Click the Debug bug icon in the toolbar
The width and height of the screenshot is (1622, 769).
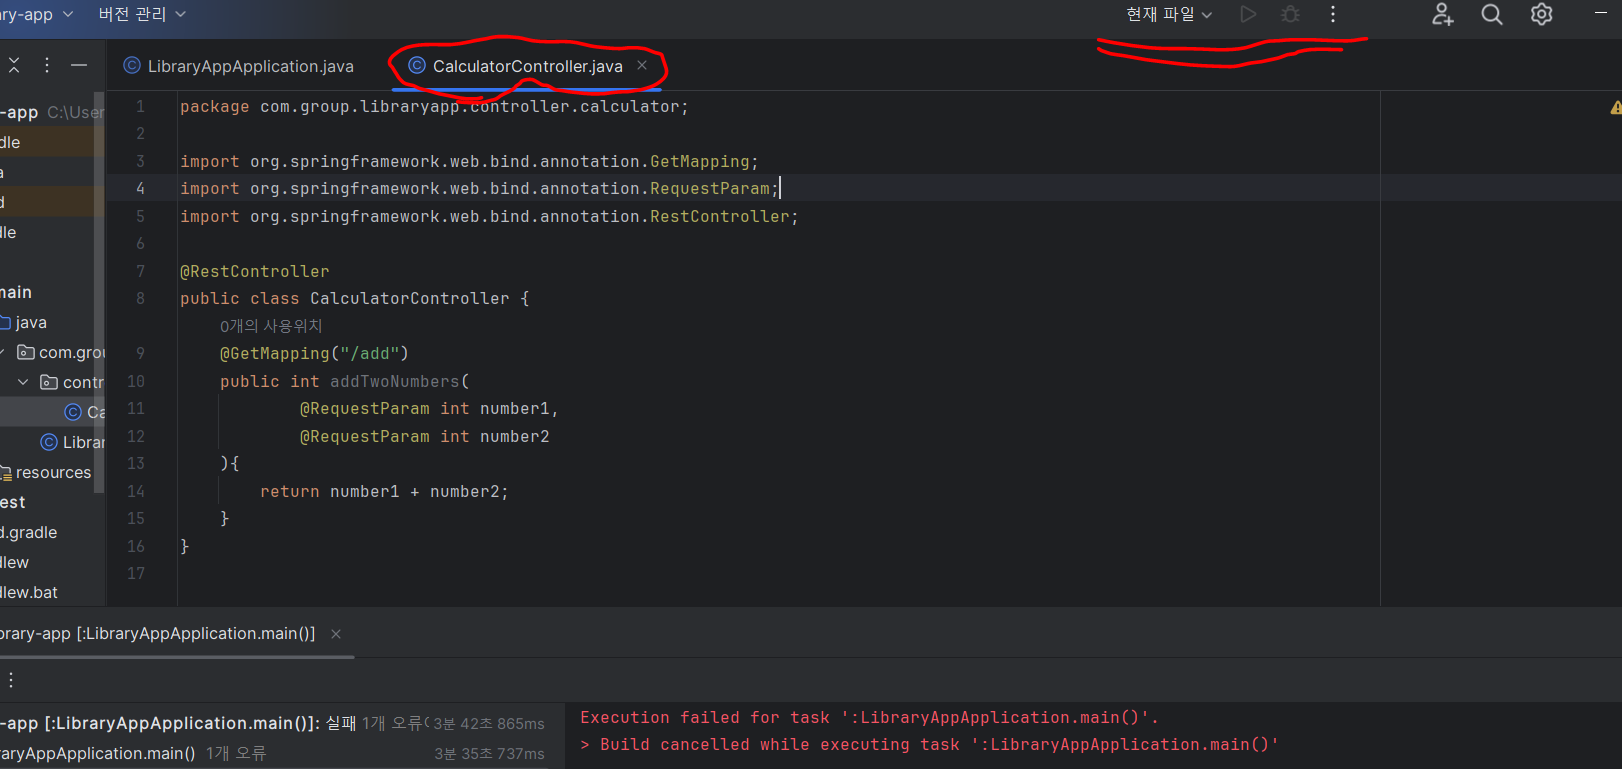[x=1291, y=14]
